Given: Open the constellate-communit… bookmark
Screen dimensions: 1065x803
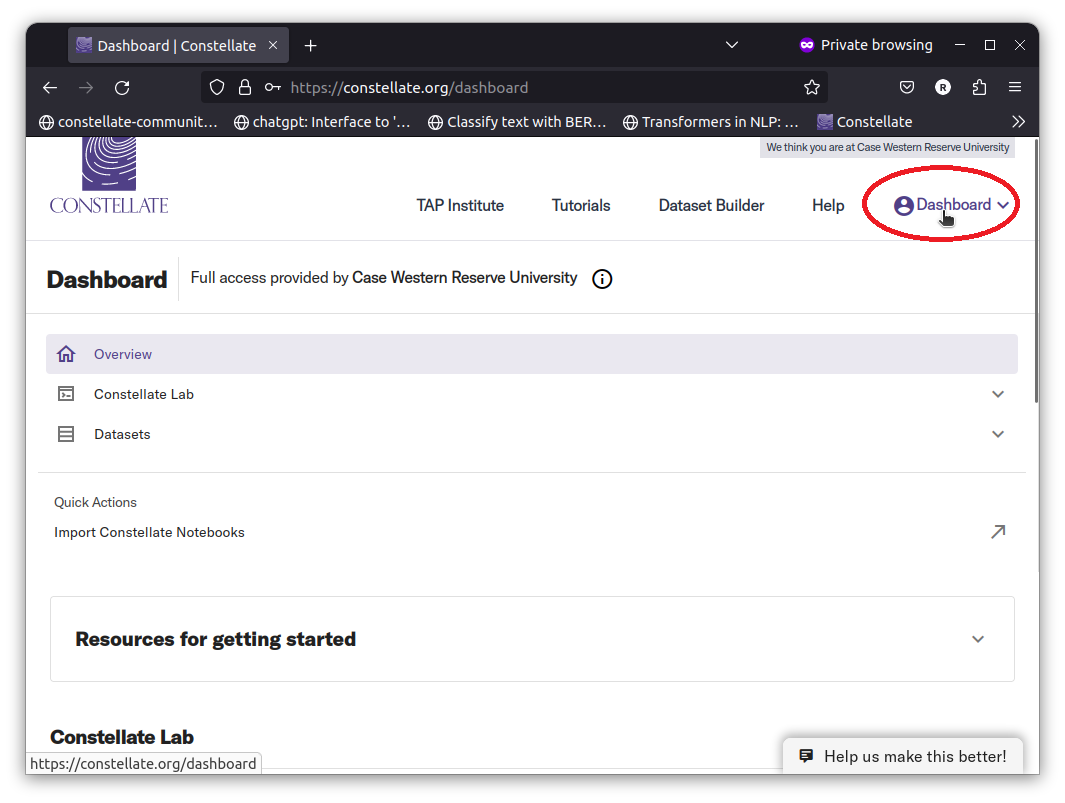Looking at the screenshot, I should pyautogui.click(x=128, y=122).
